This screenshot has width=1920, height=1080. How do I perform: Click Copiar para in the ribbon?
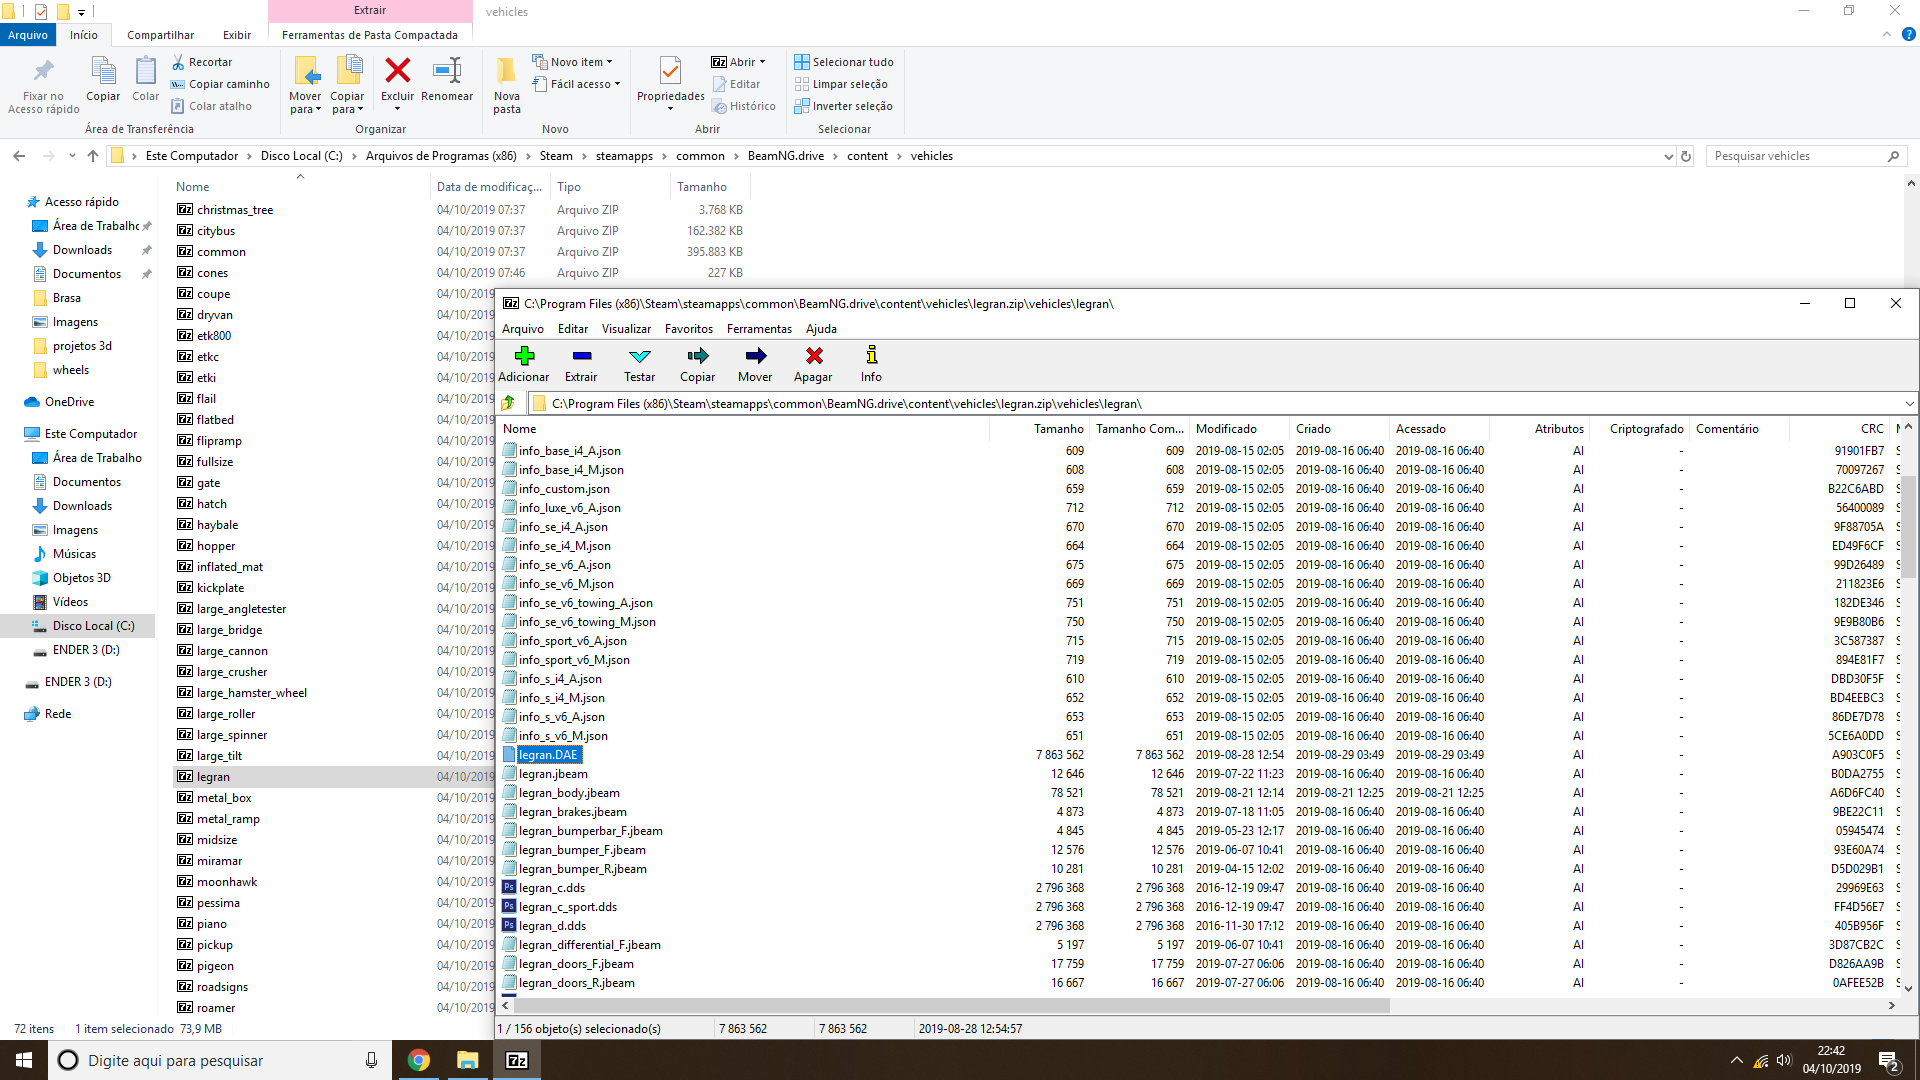[347, 85]
